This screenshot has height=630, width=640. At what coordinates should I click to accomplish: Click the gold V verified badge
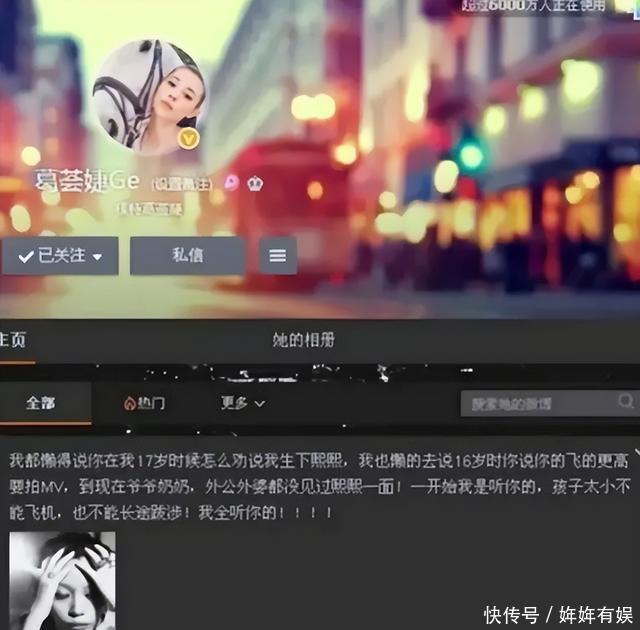coord(187,139)
